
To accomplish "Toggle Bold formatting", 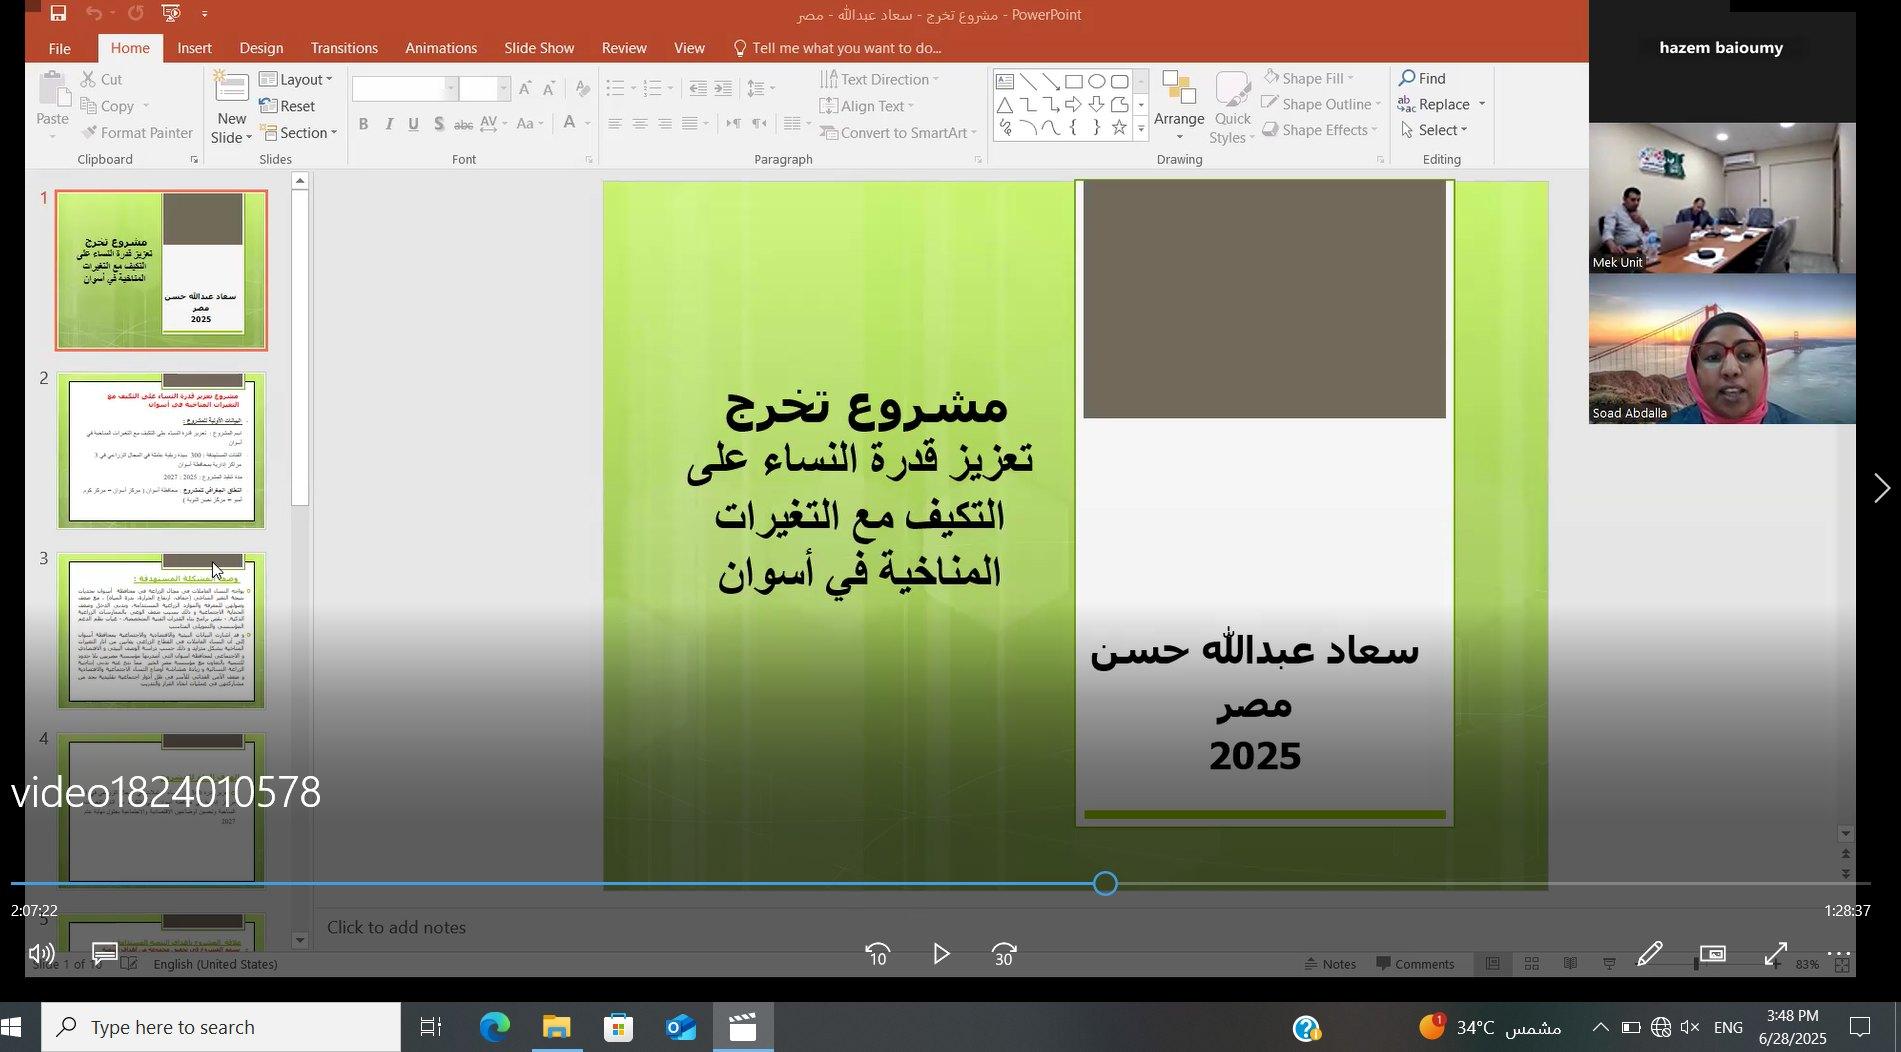I will 364,124.
